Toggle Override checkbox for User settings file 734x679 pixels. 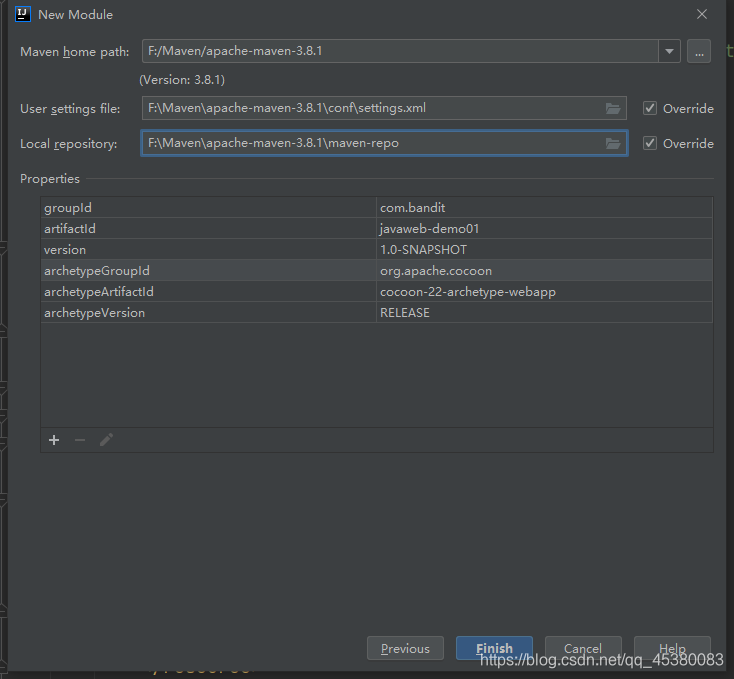pos(650,108)
